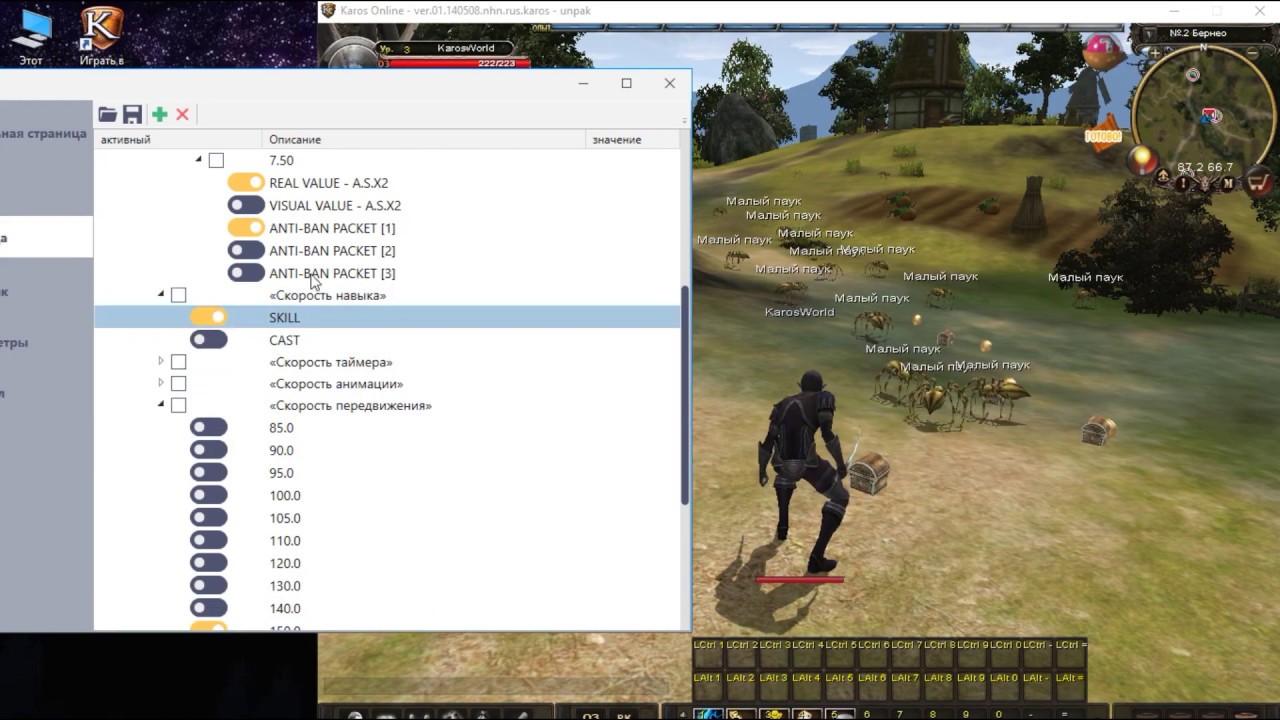Save using the floppy disk toolbar icon
1280x720 pixels.
[x=132, y=115]
